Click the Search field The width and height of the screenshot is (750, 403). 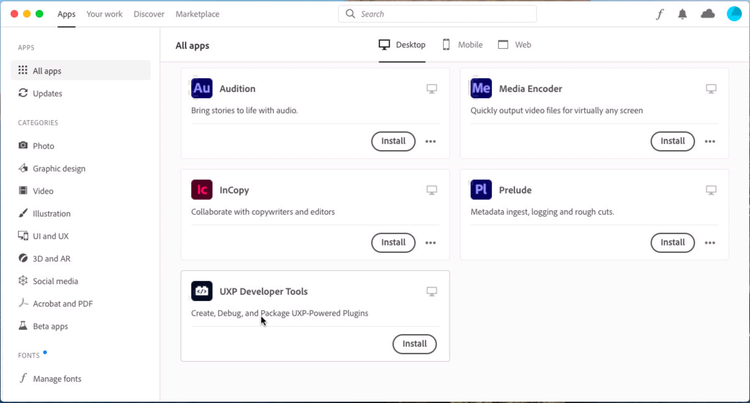(x=437, y=14)
